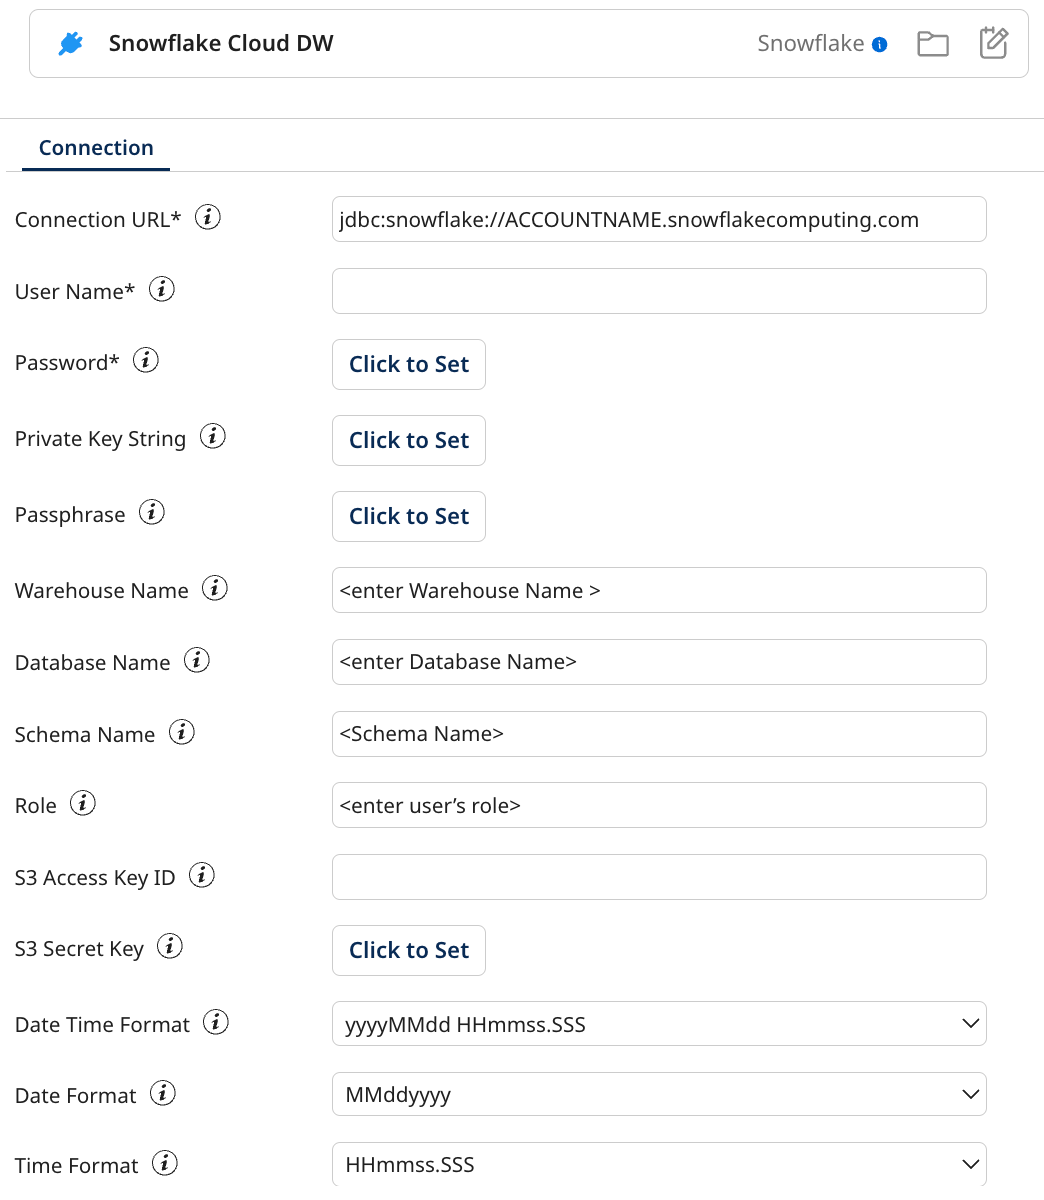
Task: View info tooltip for Connection URL
Action: (207, 216)
